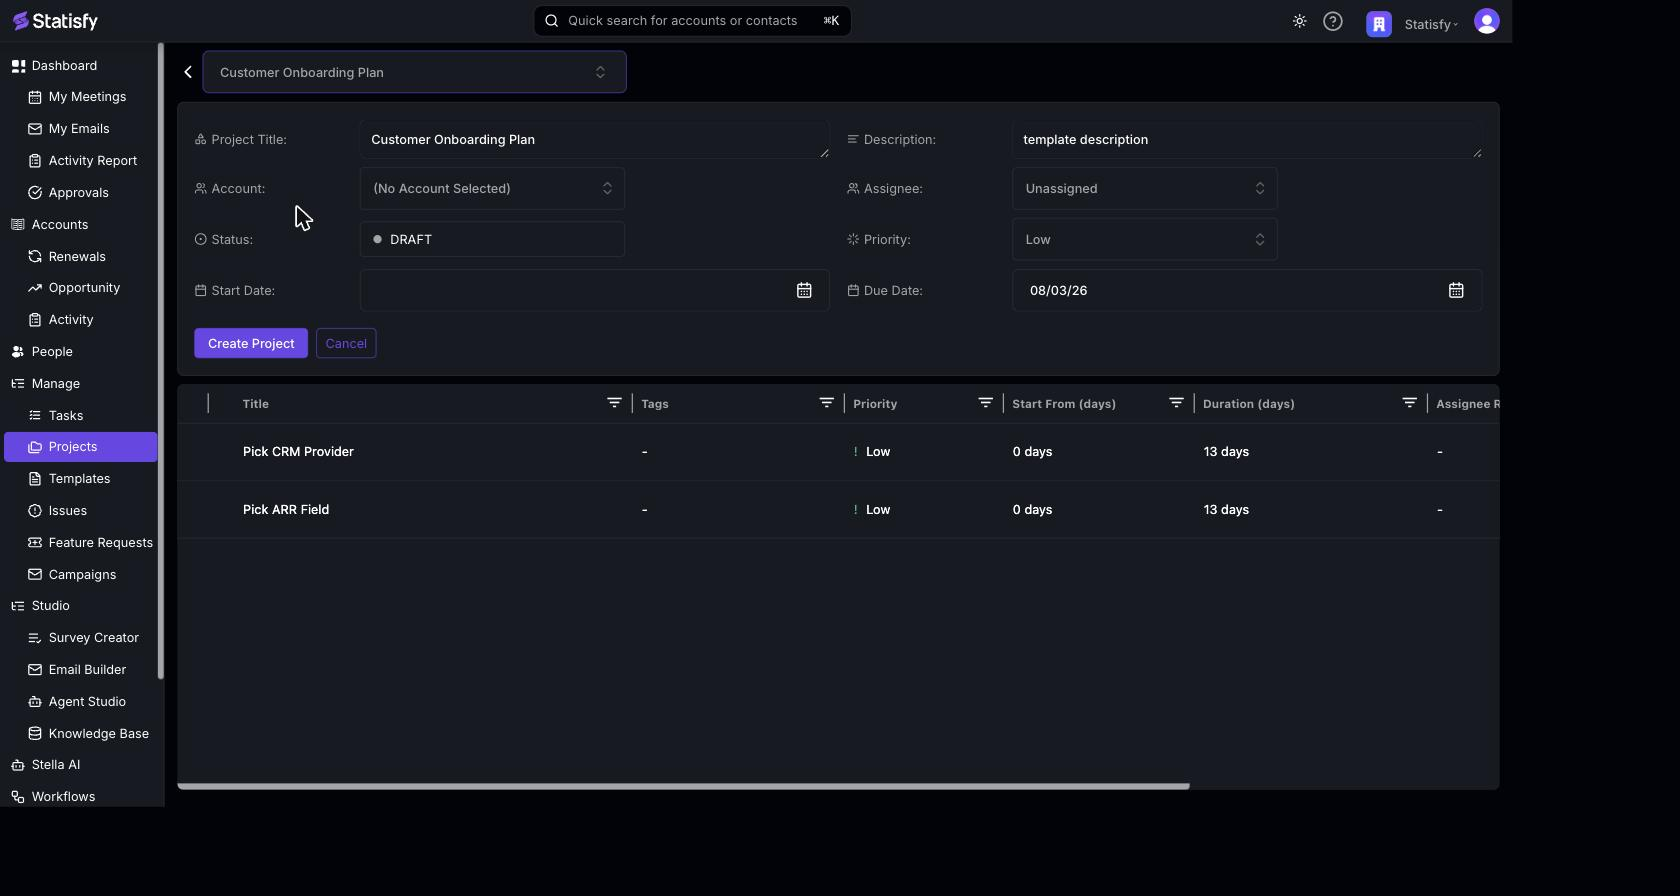Viewport: 1680px width, 896px height.
Task: Open the Customer Onboarding Plan template selector
Action: click(414, 72)
